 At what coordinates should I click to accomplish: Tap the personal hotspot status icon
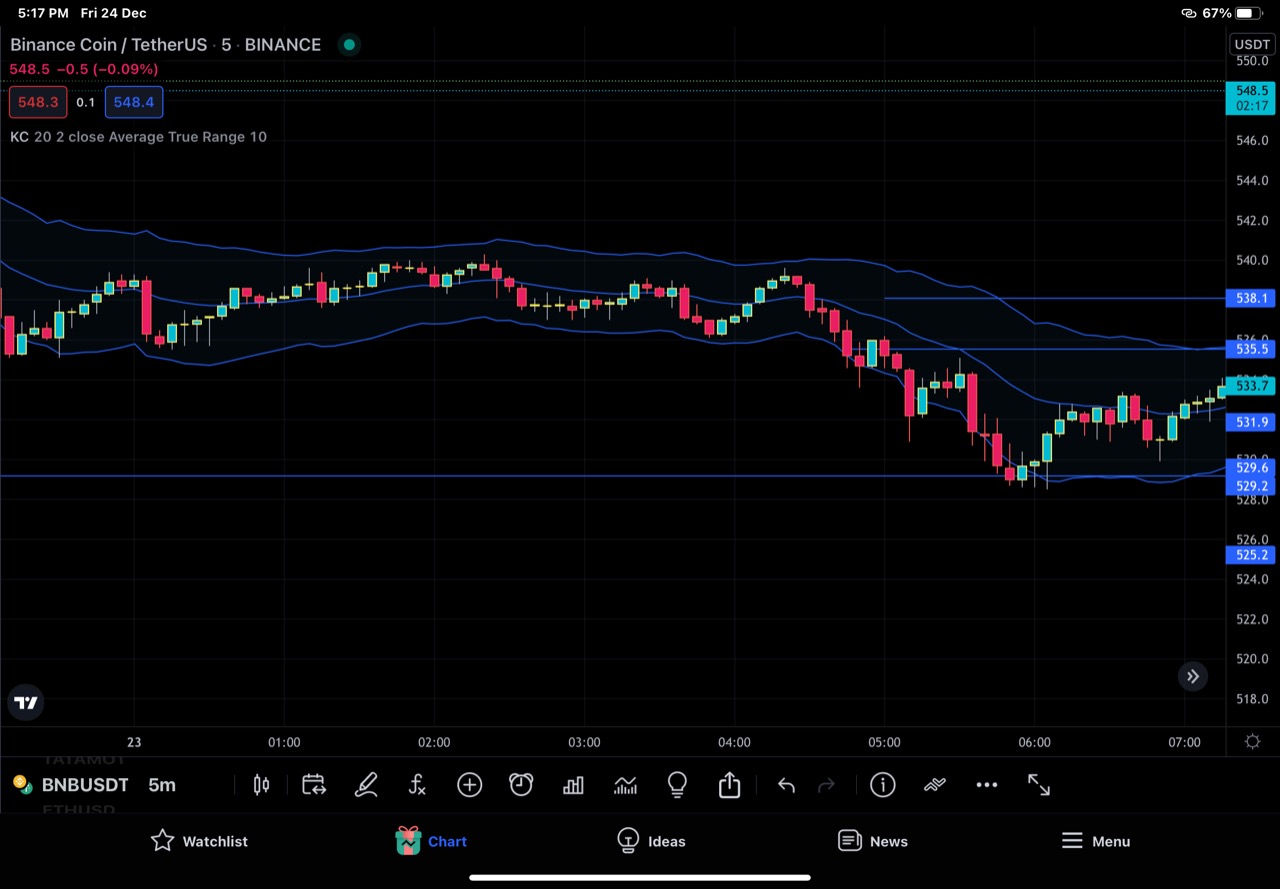tap(1189, 13)
